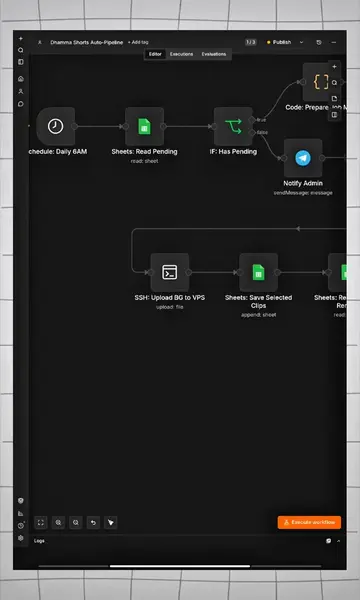This screenshot has height=600, width=360.
Task: Click the user icon beside workflow name
Action: click(x=40, y=42)
